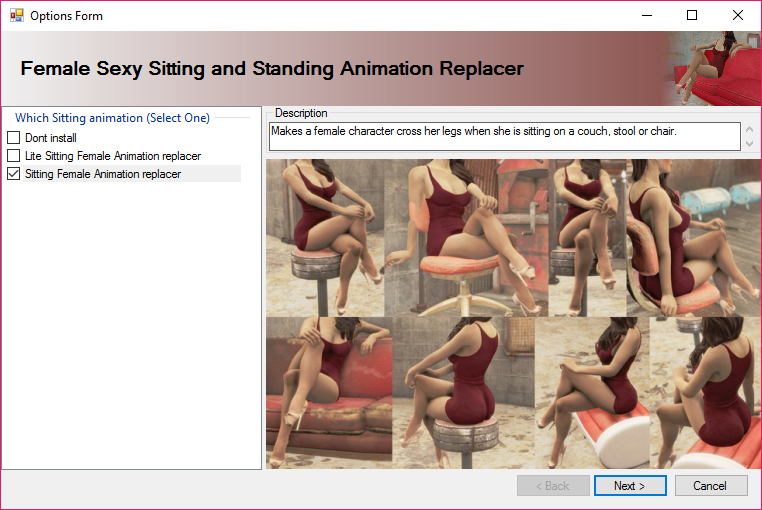Click the header thumbnail image at top right

pyautogui.click(x=715, y=68)
